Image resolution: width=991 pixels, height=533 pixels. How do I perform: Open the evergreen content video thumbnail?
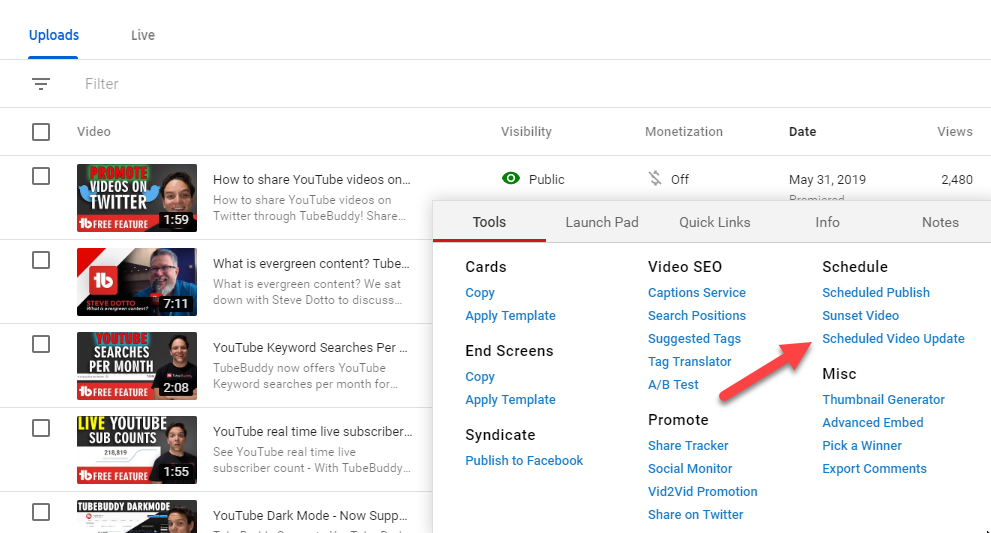click(x=136, y=281)
